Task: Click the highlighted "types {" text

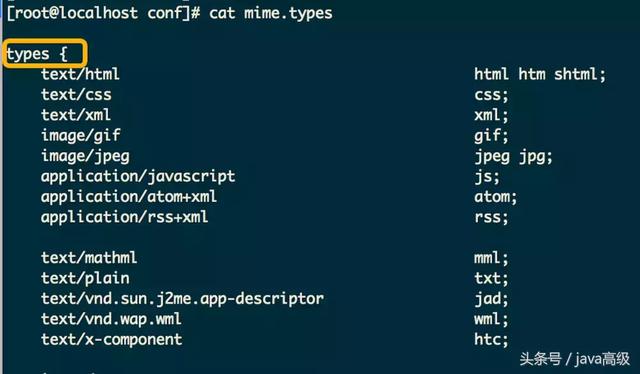Action: coord(37,54)
